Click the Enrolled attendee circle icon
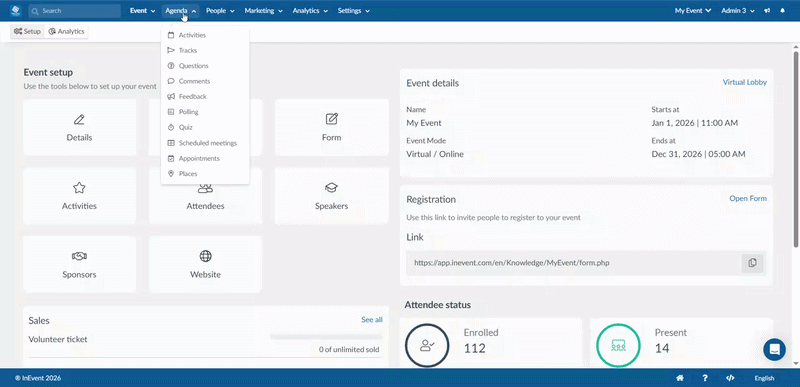This screenshot has width=800, height=387. coord(427,345)
